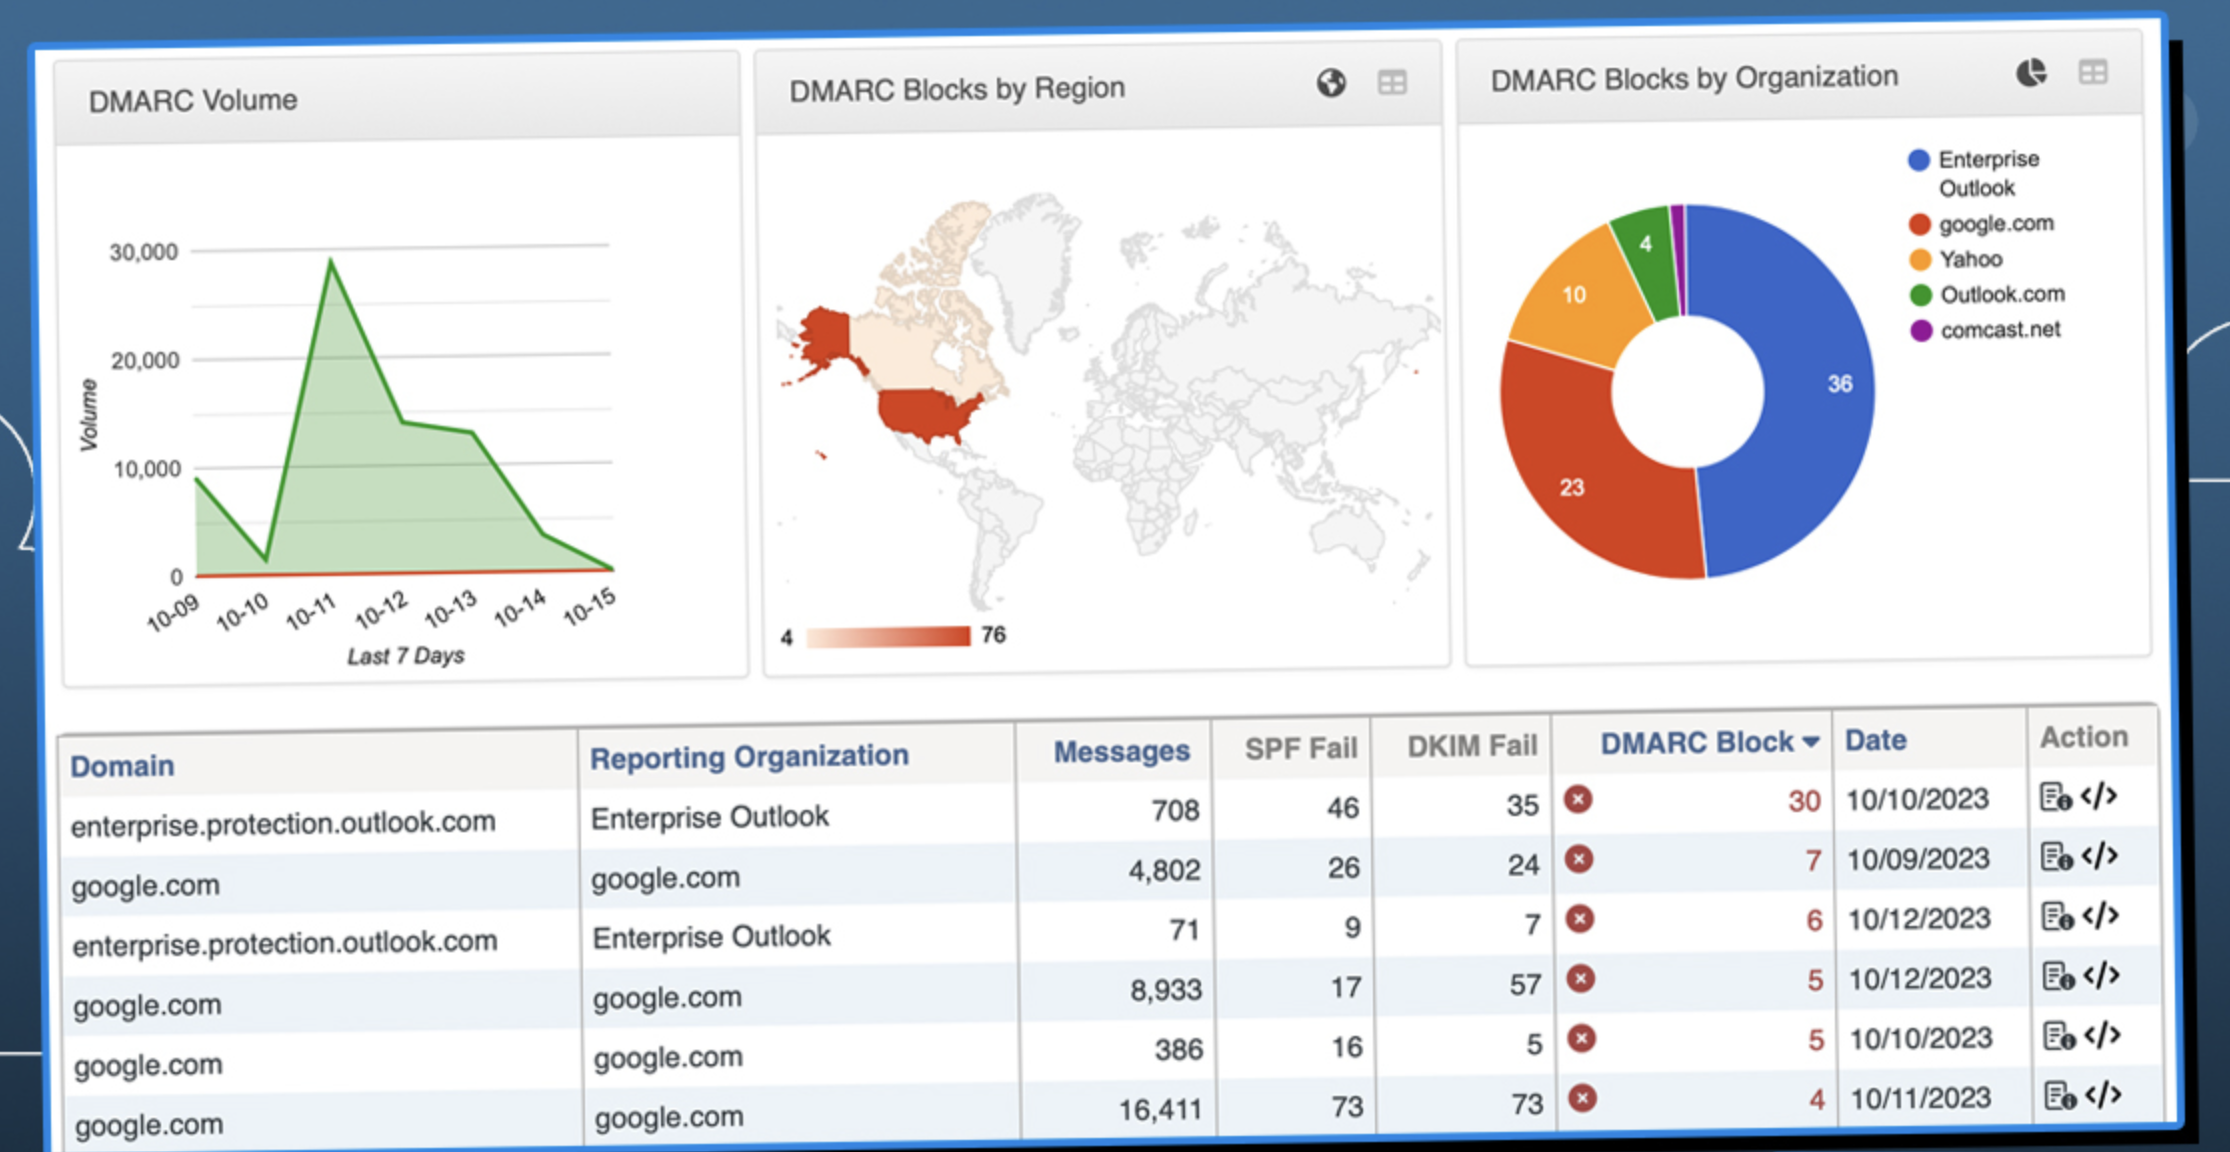View XML code icon for 10/12/2023 Enterprise Outlook row
The height and width of the screenshot is (1152, 2230).
tap(2101, 915)
